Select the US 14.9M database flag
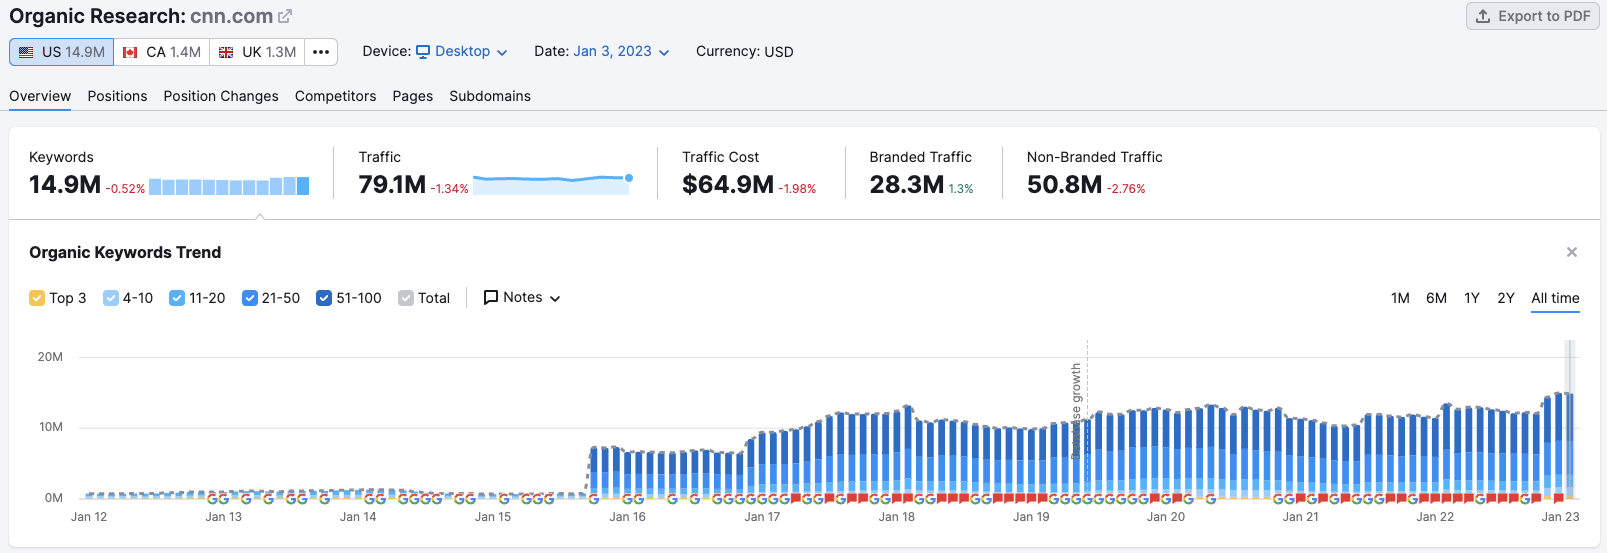This screenshot has height=553, width=1607. pos(62,52)
